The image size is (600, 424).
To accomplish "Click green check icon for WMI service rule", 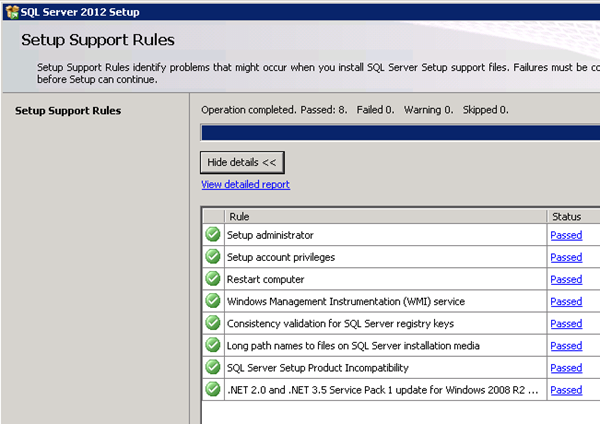I will click(x=213, y=301).
